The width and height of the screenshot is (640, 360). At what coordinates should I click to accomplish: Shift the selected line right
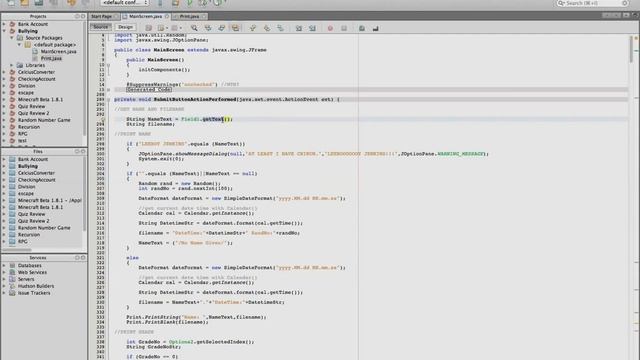click(x=312, y=28)
